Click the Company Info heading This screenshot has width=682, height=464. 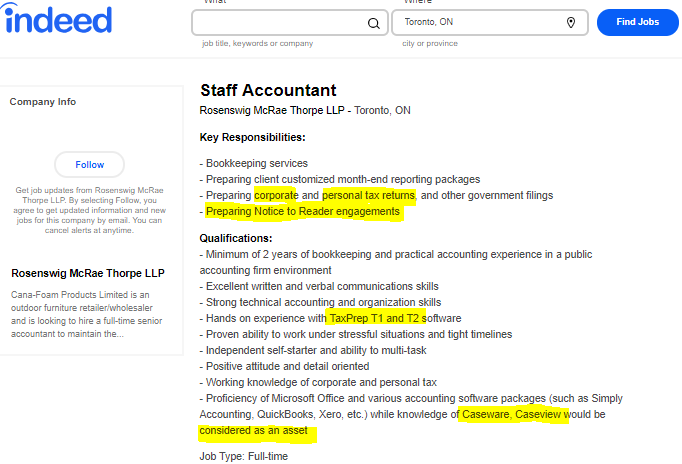(43, 102)
